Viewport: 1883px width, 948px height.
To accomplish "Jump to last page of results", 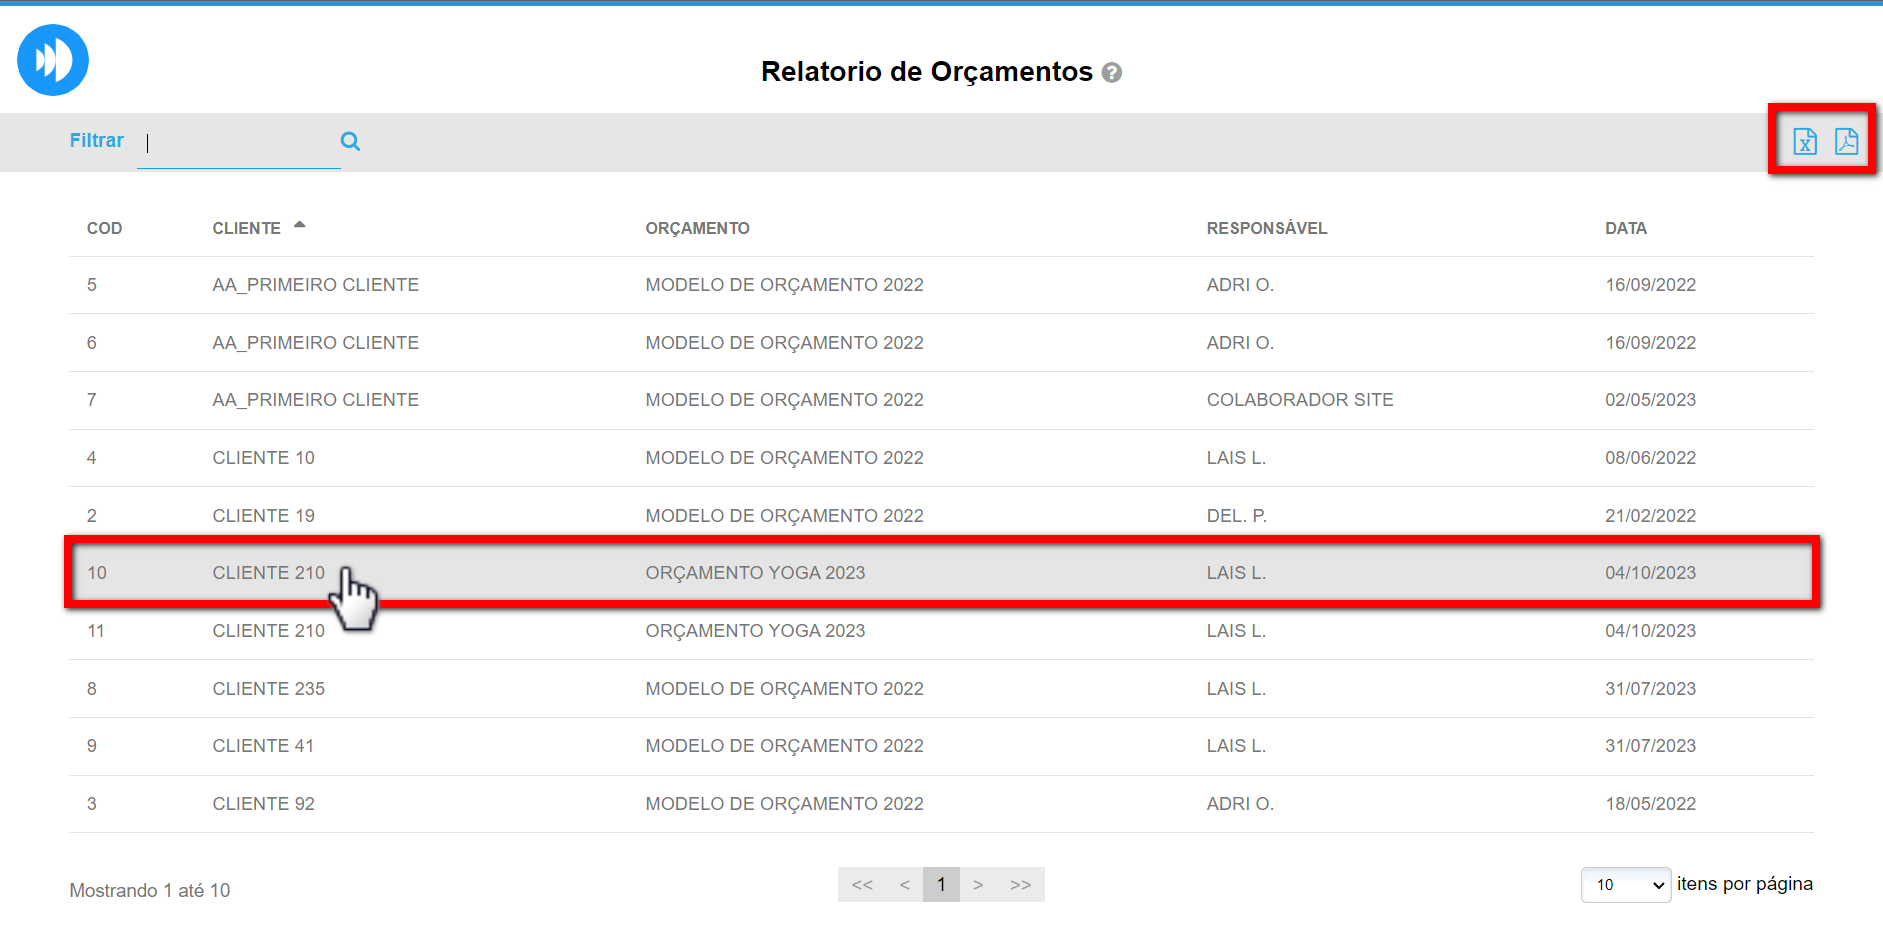I will (1020, 885).
